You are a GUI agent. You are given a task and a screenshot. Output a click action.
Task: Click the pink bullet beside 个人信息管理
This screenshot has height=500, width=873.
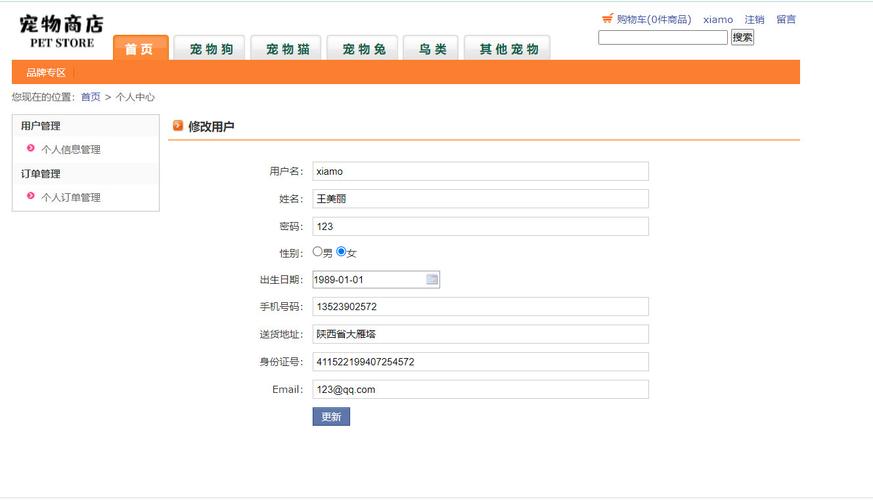click(x=31, y=148)
